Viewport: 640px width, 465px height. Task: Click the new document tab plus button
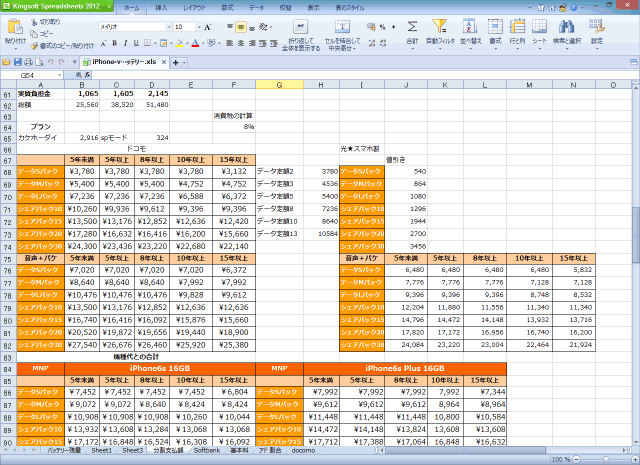click(177, 62)
